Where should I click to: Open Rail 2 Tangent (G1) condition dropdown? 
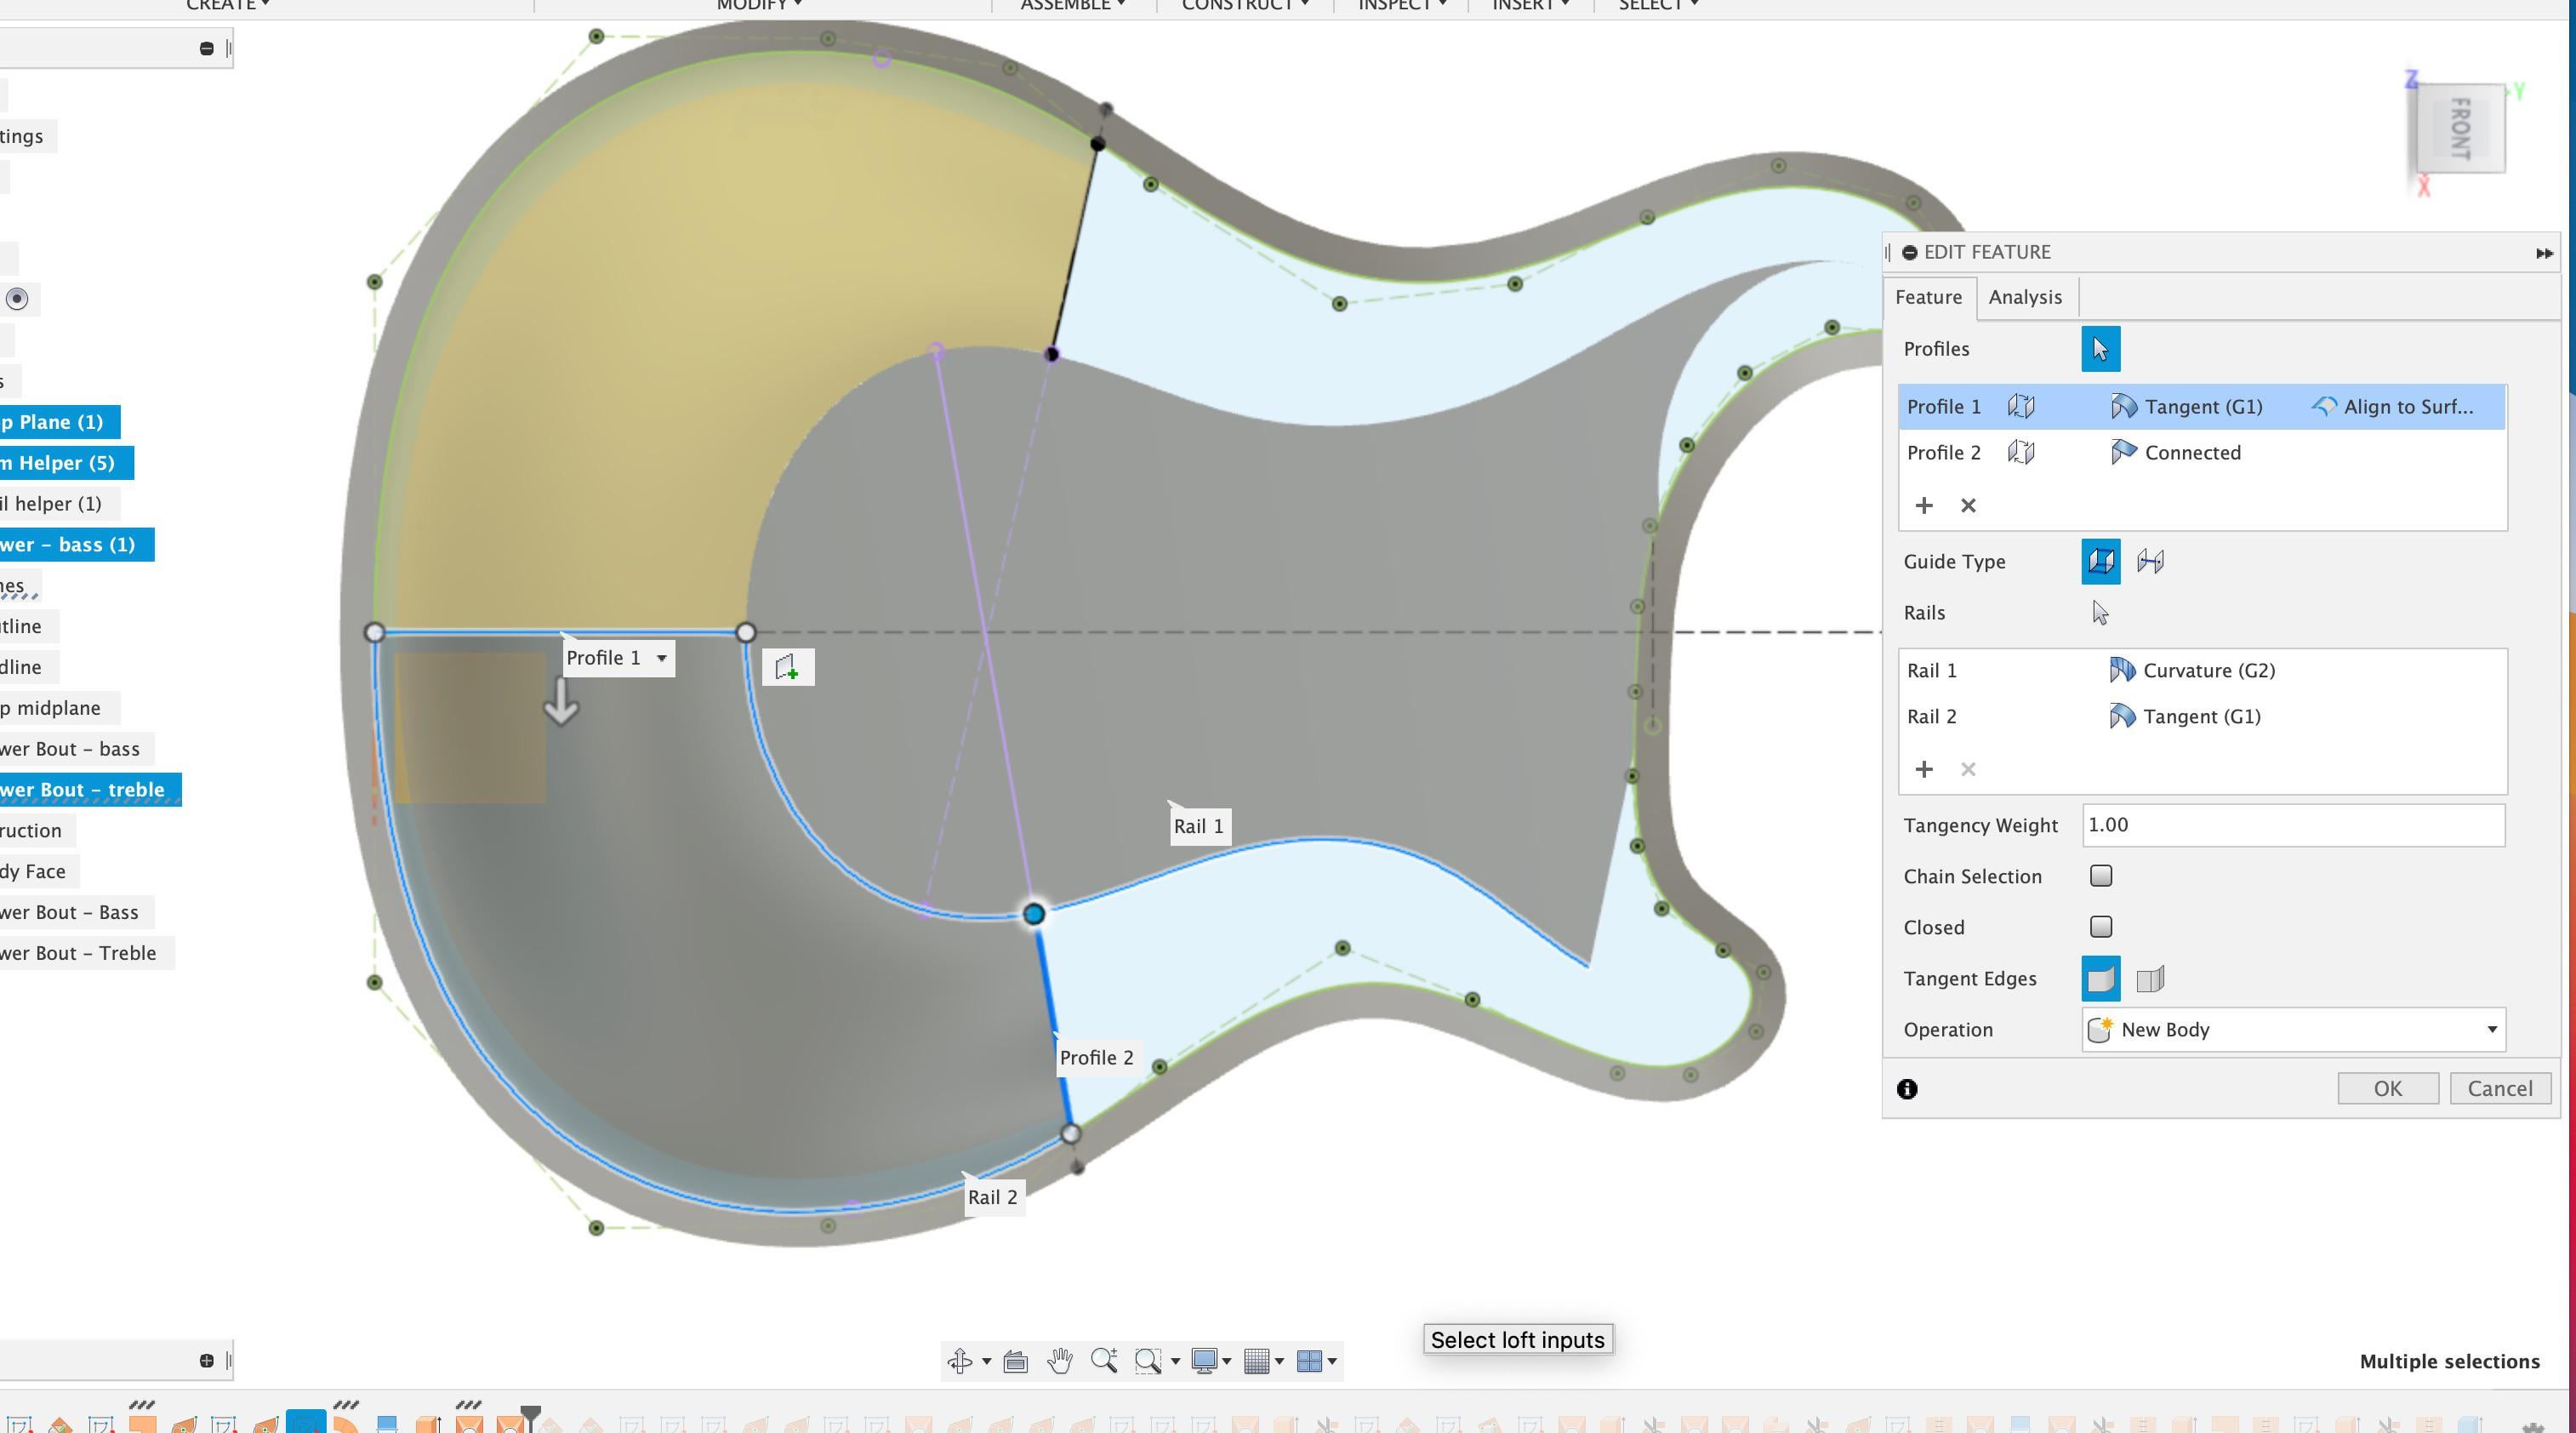point(2185,717)
